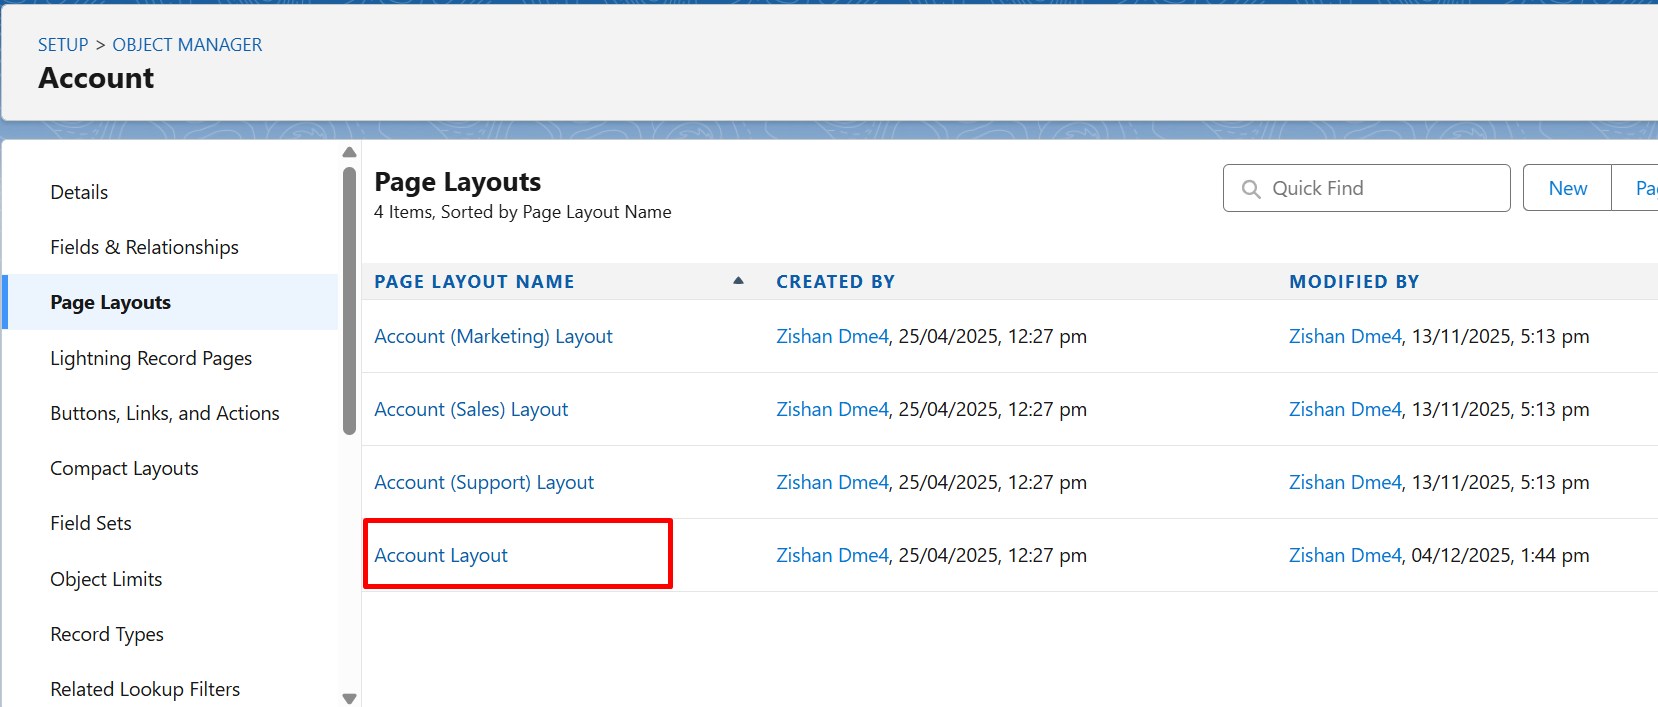Open Buttons, Links, and Actions section
Viewport: 1658px width, 707px height.
coord(165,413)
